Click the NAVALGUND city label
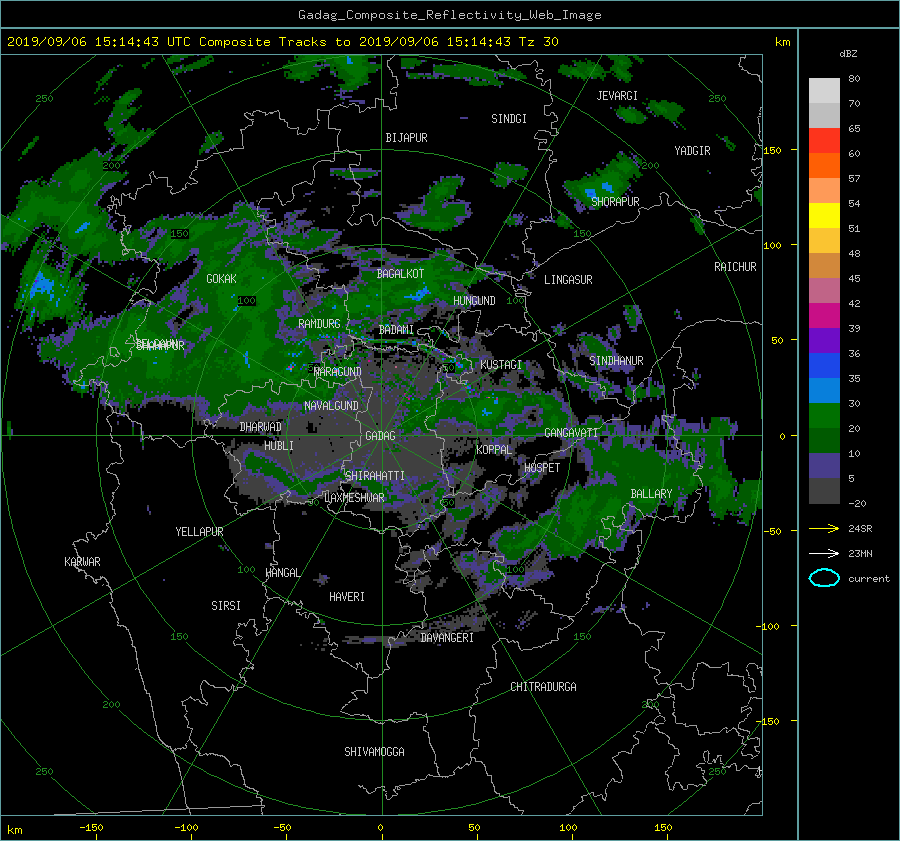The height and width of the screenshot is (841, 900). coord(331,406)
